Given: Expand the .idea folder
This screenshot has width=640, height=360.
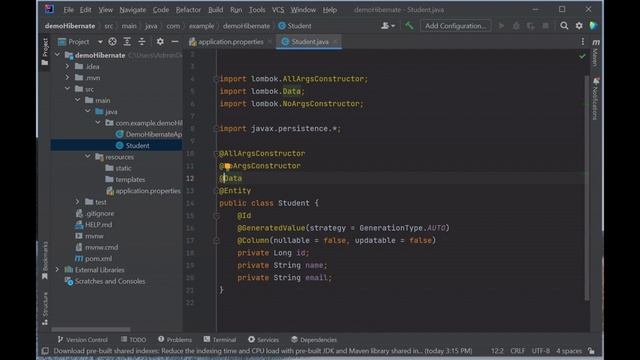Looking at the screenshot, I should (x=67, y=67).
